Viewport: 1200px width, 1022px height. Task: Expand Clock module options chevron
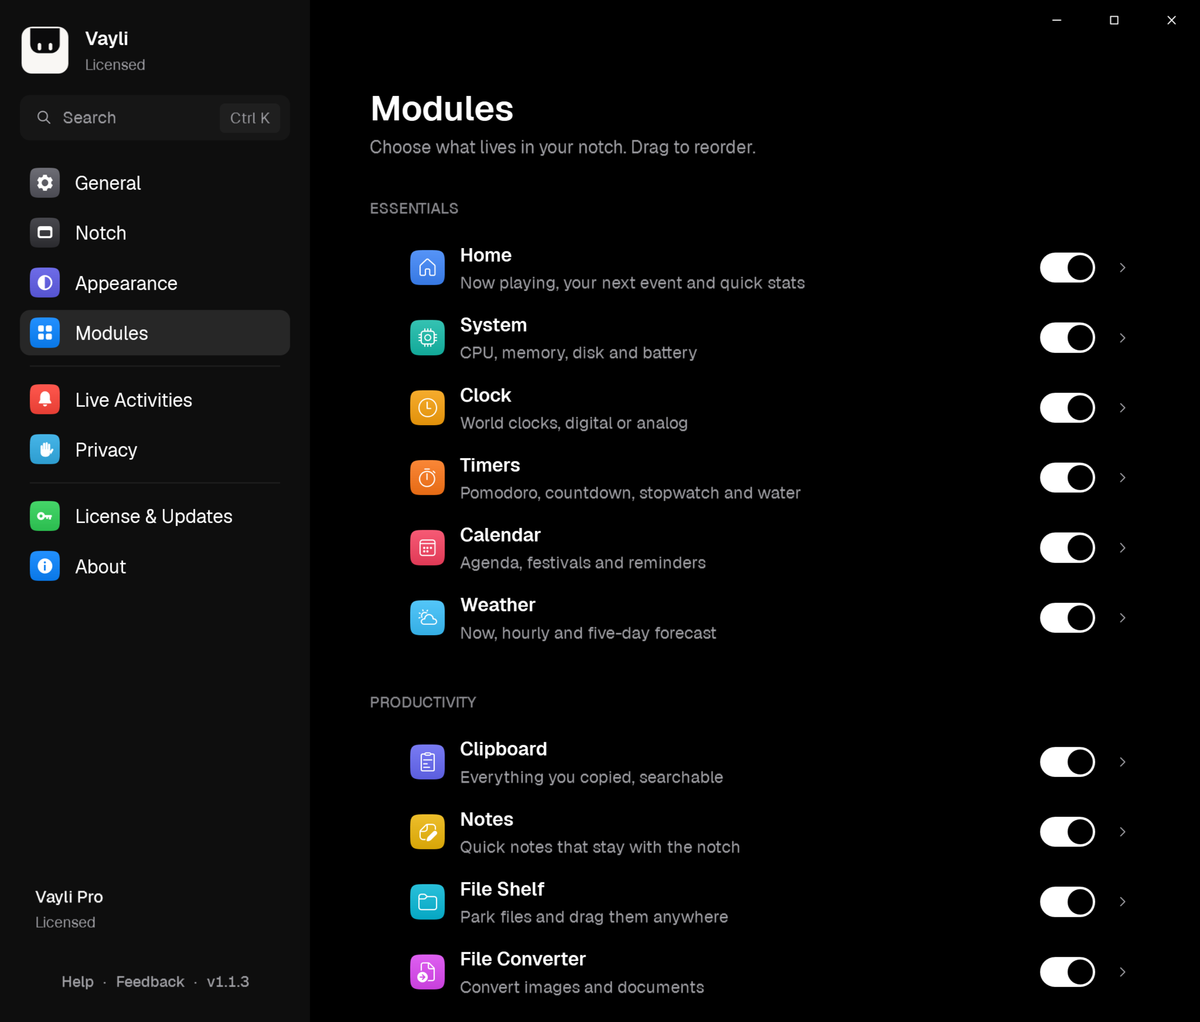1123,408
